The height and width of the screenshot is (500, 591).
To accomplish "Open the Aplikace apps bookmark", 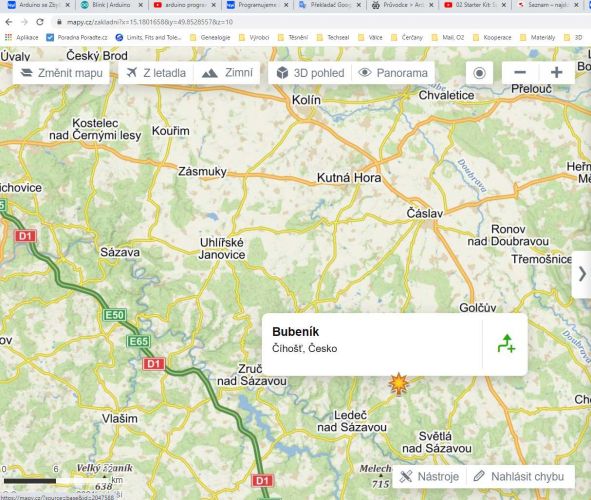I will (21, 37).
